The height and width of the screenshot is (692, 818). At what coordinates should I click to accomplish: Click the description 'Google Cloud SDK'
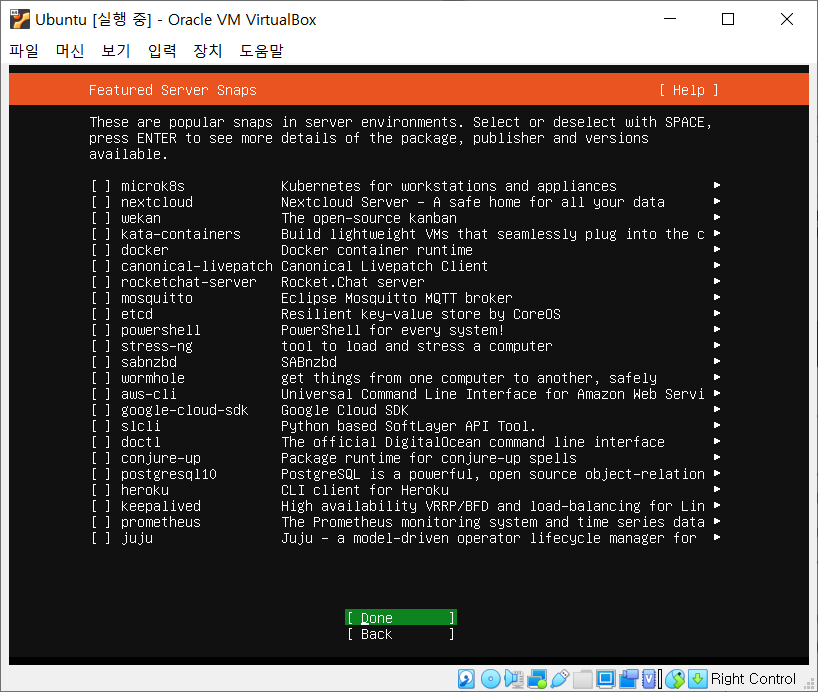[344, 410]
